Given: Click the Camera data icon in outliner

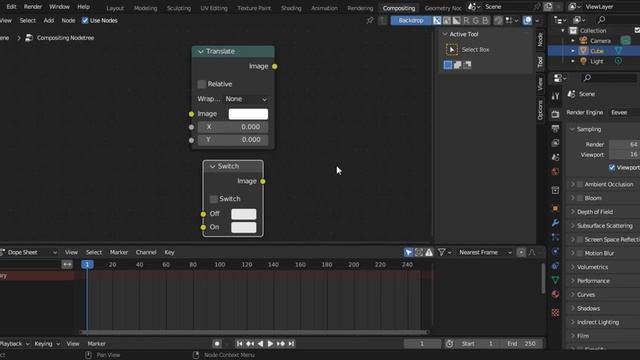Looking at the screenshot, I should 625,40.
